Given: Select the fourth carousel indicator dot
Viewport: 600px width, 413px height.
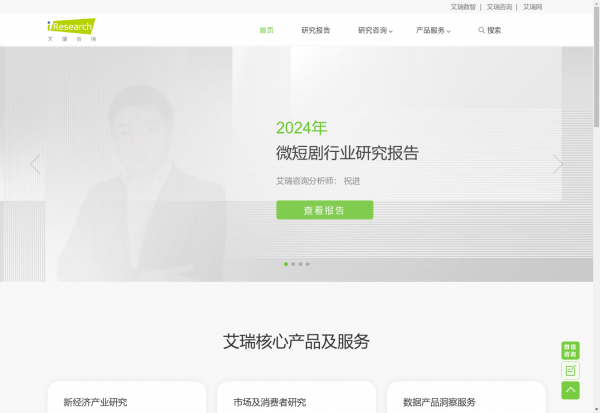Looking at the screenshot, I should [x=308, y=264].
